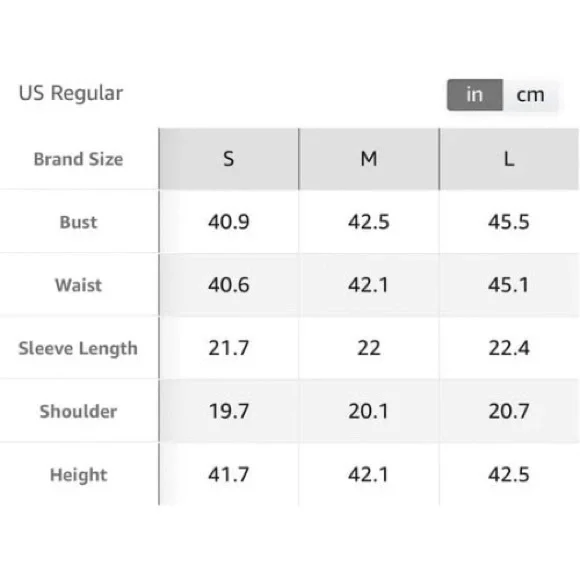Select the Shoulder value 19.7 for S
Viewport: 580px width, 580px height.
point(229,411)
